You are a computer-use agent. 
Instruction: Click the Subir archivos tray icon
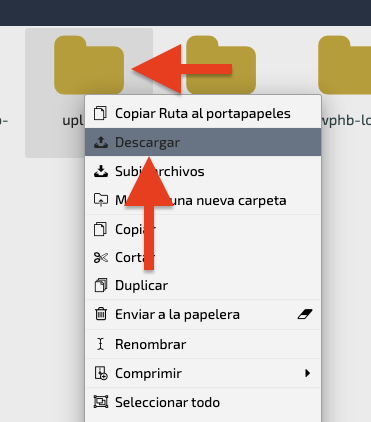101,171
